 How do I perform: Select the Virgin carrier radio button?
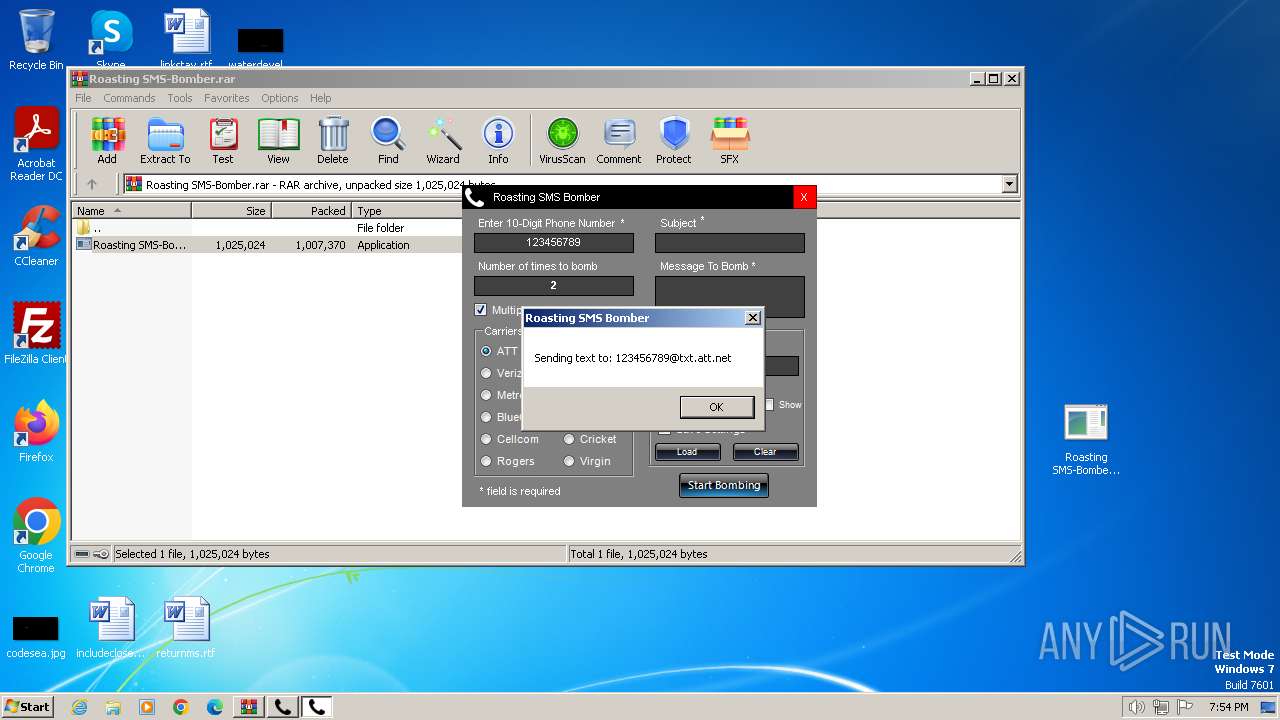click(x=569, y=461)
